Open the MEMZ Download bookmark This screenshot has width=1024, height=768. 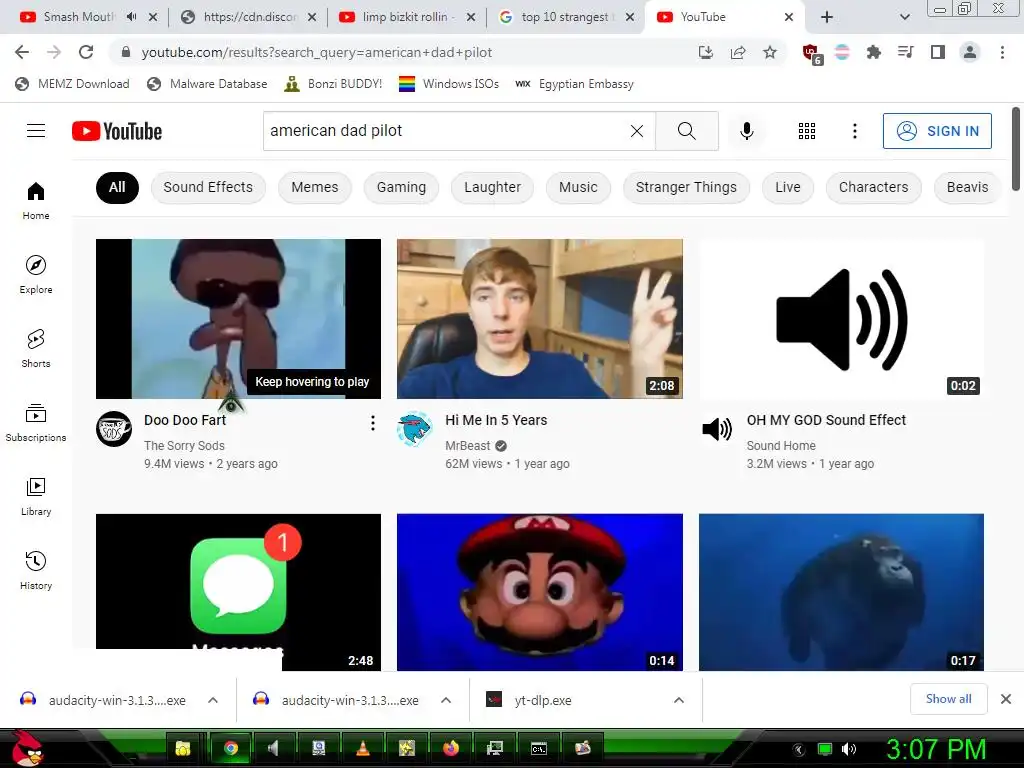(72, 84)
